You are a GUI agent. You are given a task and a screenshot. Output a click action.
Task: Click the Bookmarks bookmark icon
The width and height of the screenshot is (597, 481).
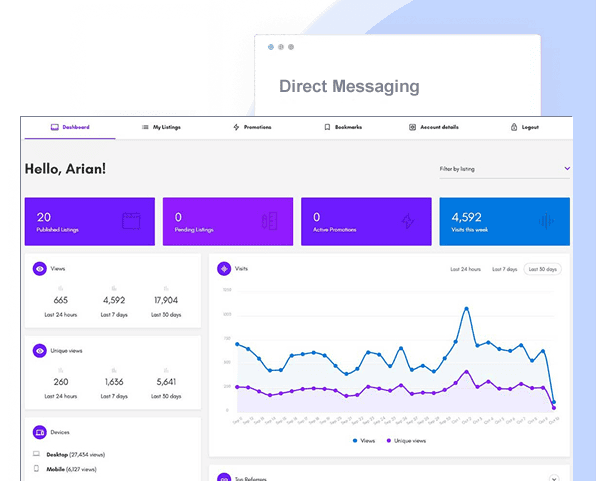tap(327, 127)
